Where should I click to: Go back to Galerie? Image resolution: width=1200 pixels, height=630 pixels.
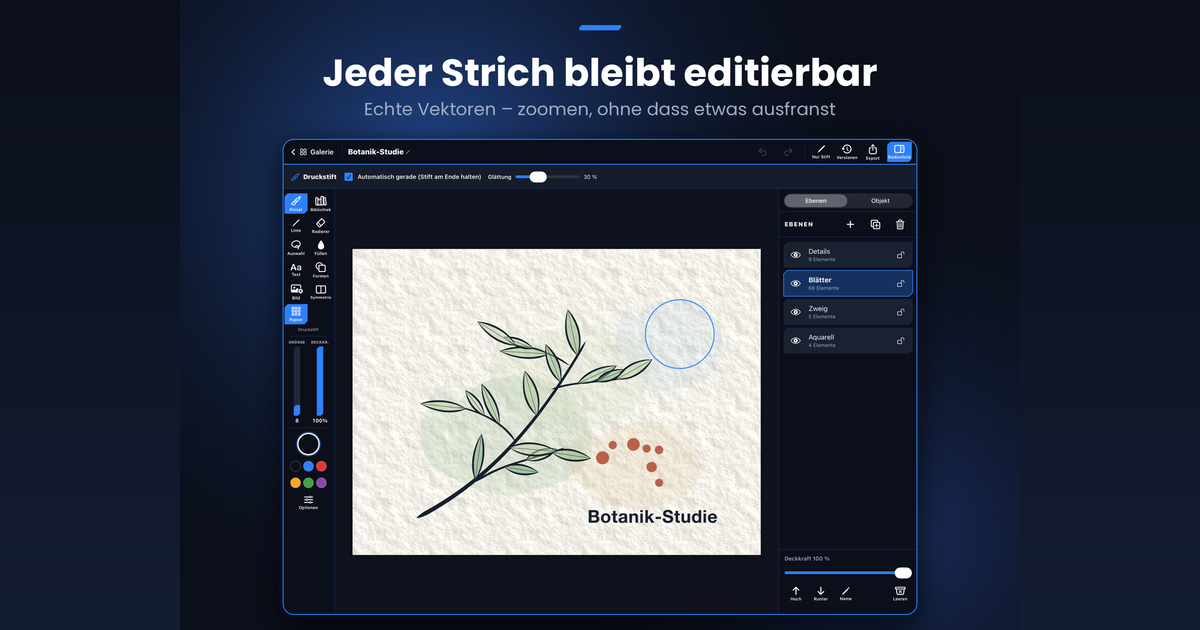coord(312,152)
